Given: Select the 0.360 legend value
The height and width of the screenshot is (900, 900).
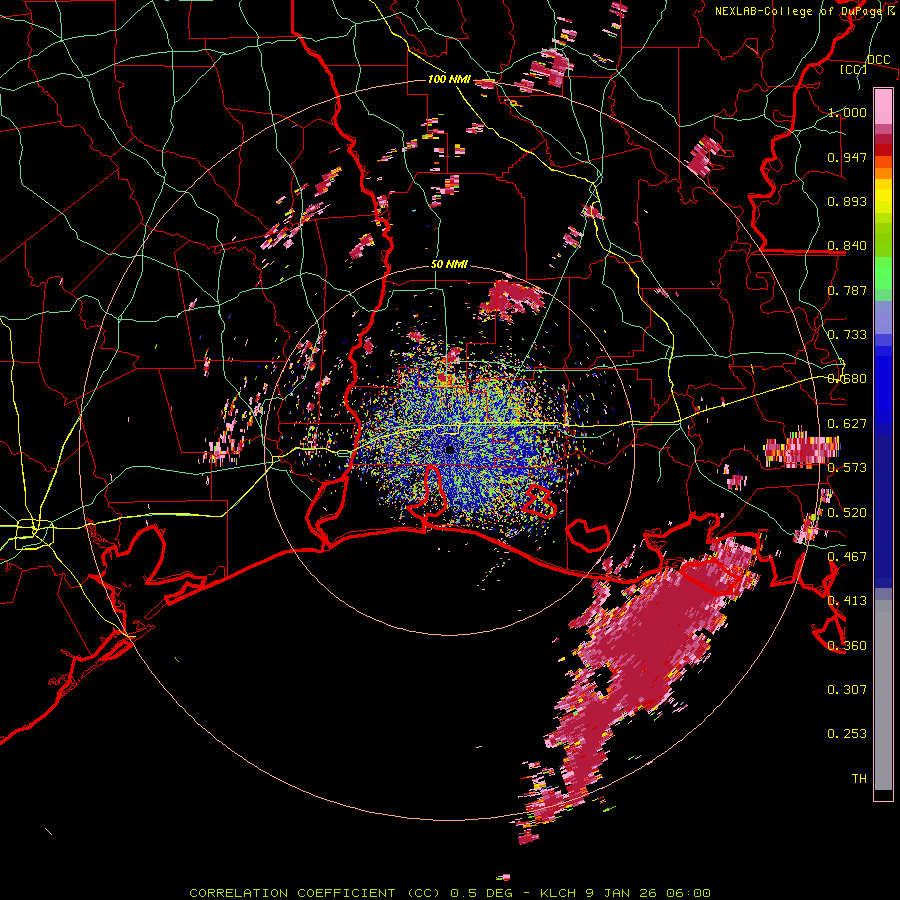Looking at the screenshot, I should (x=847, y=646).
